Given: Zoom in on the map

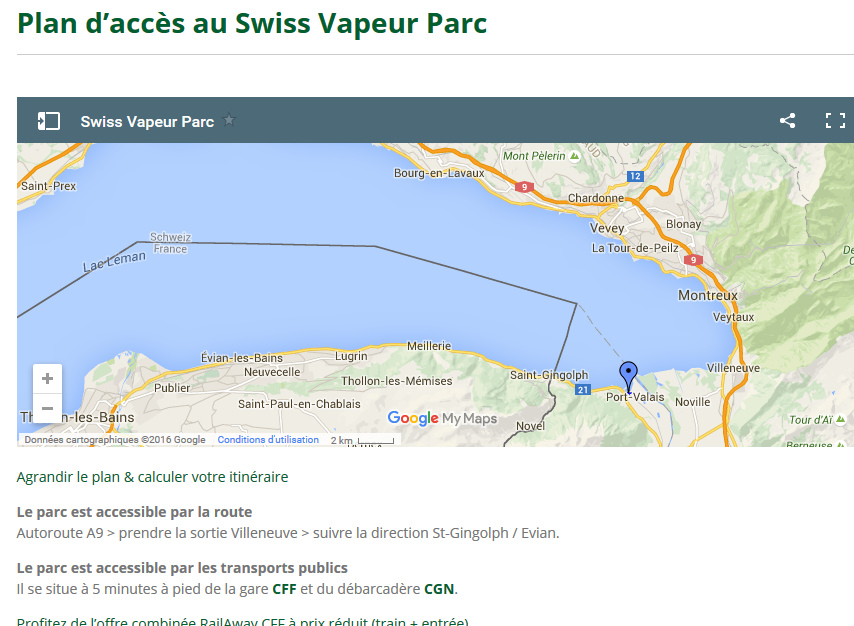Looking at the screenshot, I should click(47, 379).
